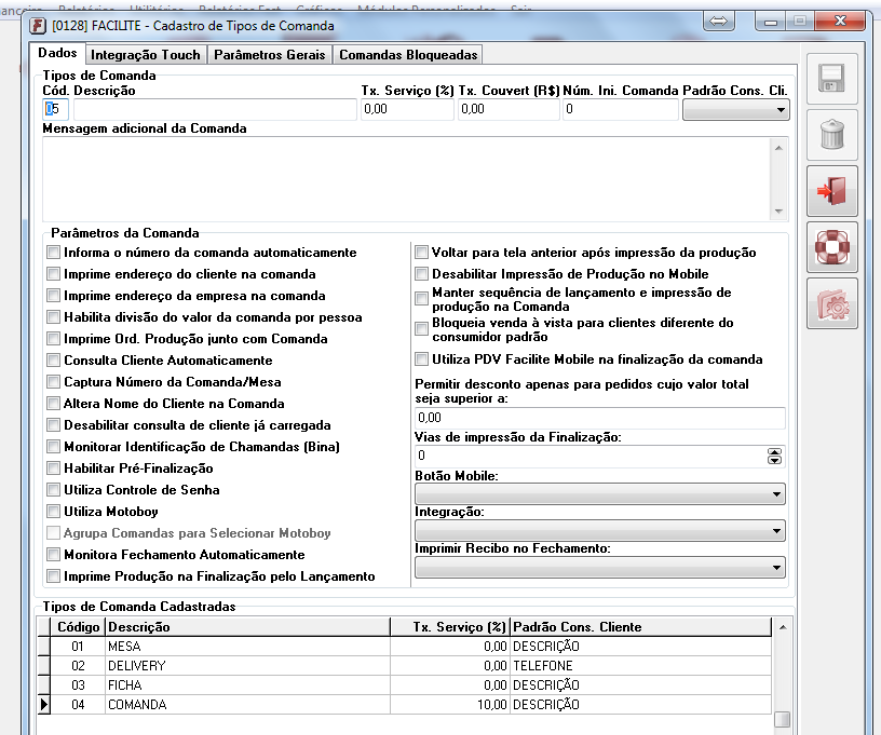Click the trash bin delete icon
The width and height of the screenshot is (881, 735).
tap(832, 135)
